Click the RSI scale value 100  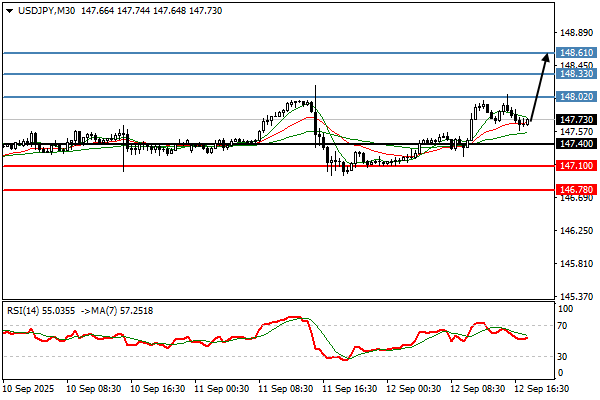point(565,309)
